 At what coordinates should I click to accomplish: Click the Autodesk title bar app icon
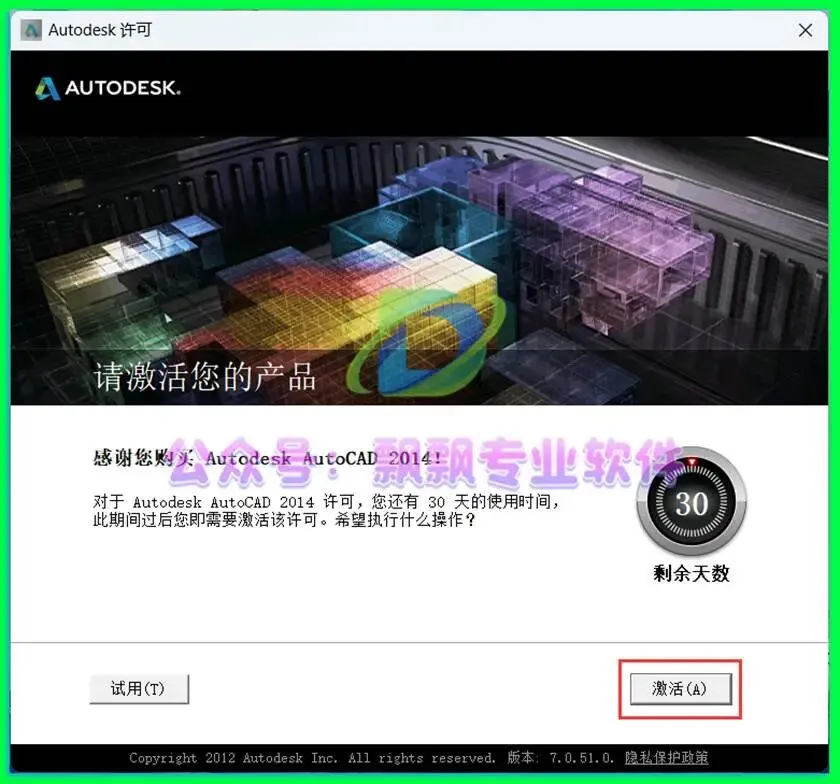[31, 30]
